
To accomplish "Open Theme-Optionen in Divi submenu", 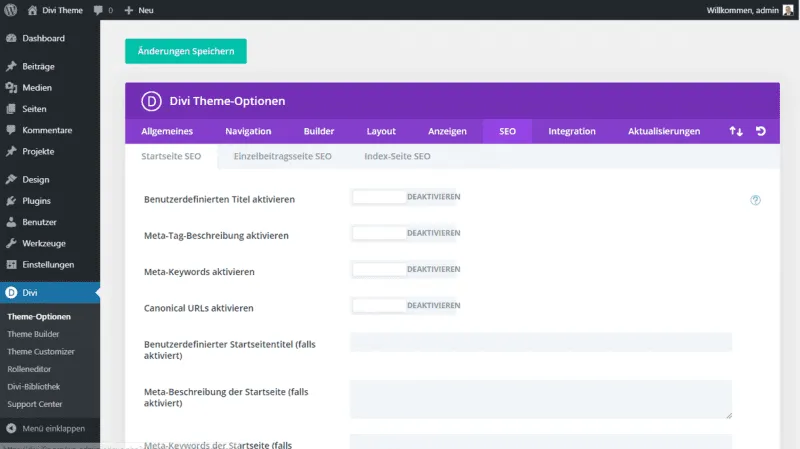I will [x=39, y=317].
